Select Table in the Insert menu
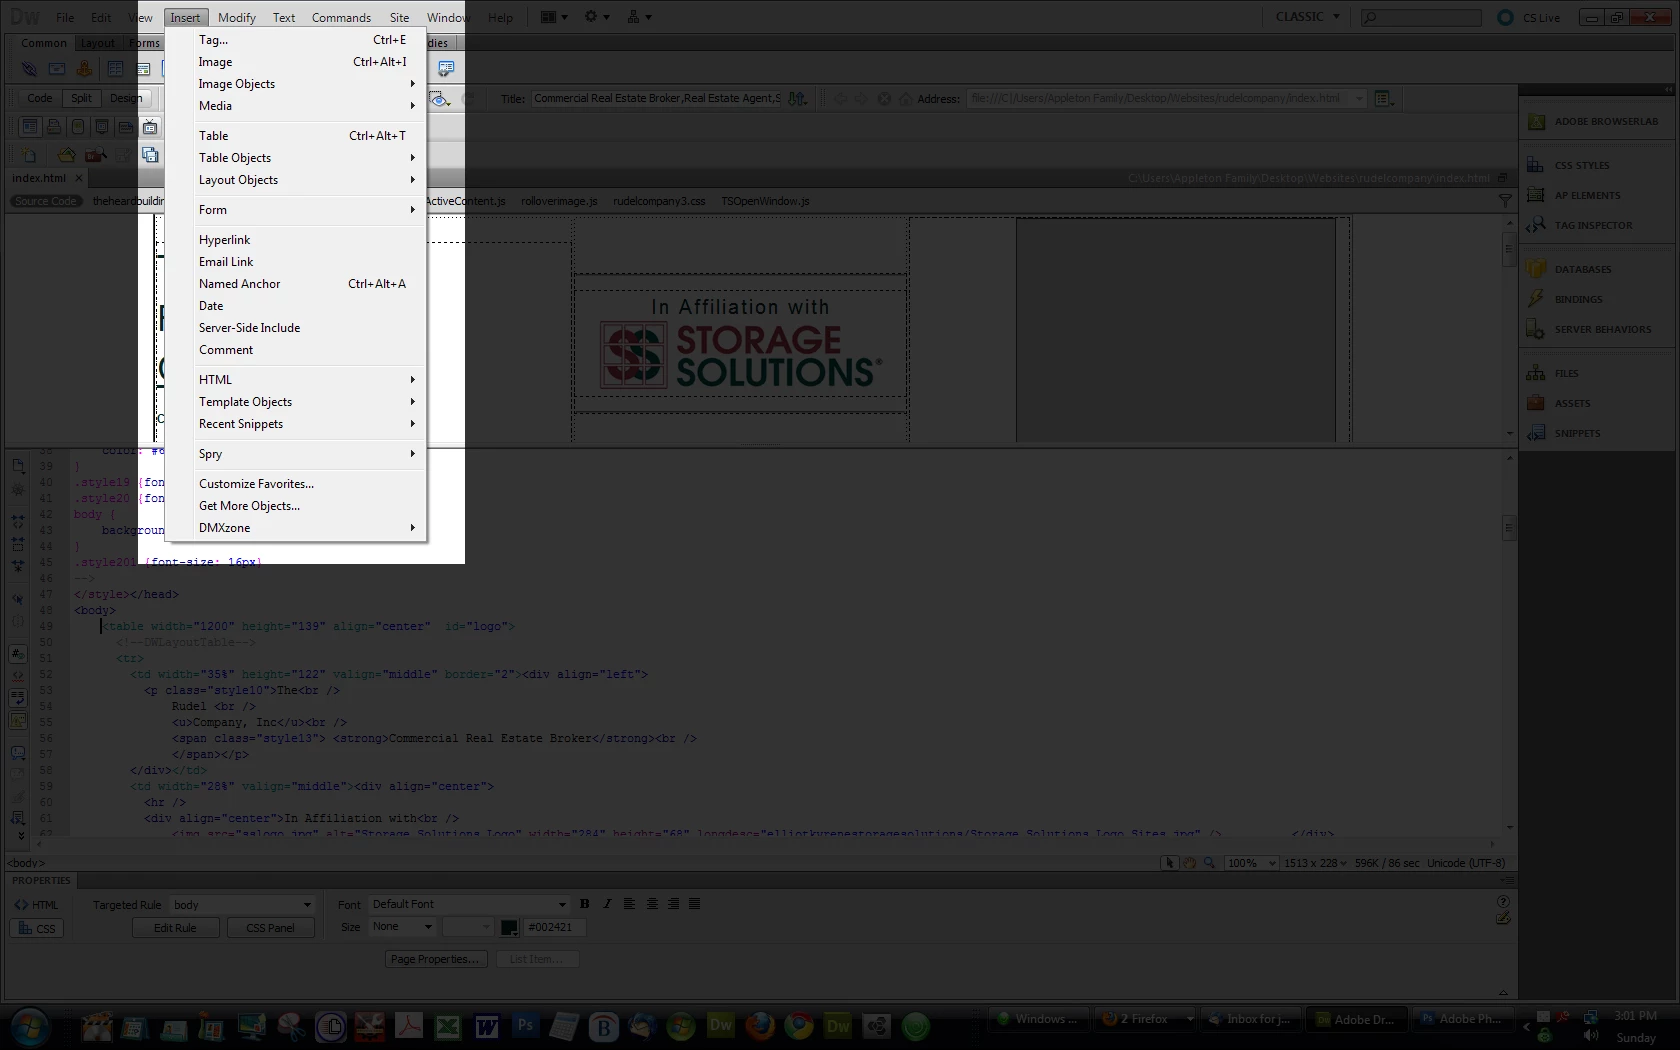This screenshot has width=1680, height=1050. pyautogui.click(x=309, y=136)
